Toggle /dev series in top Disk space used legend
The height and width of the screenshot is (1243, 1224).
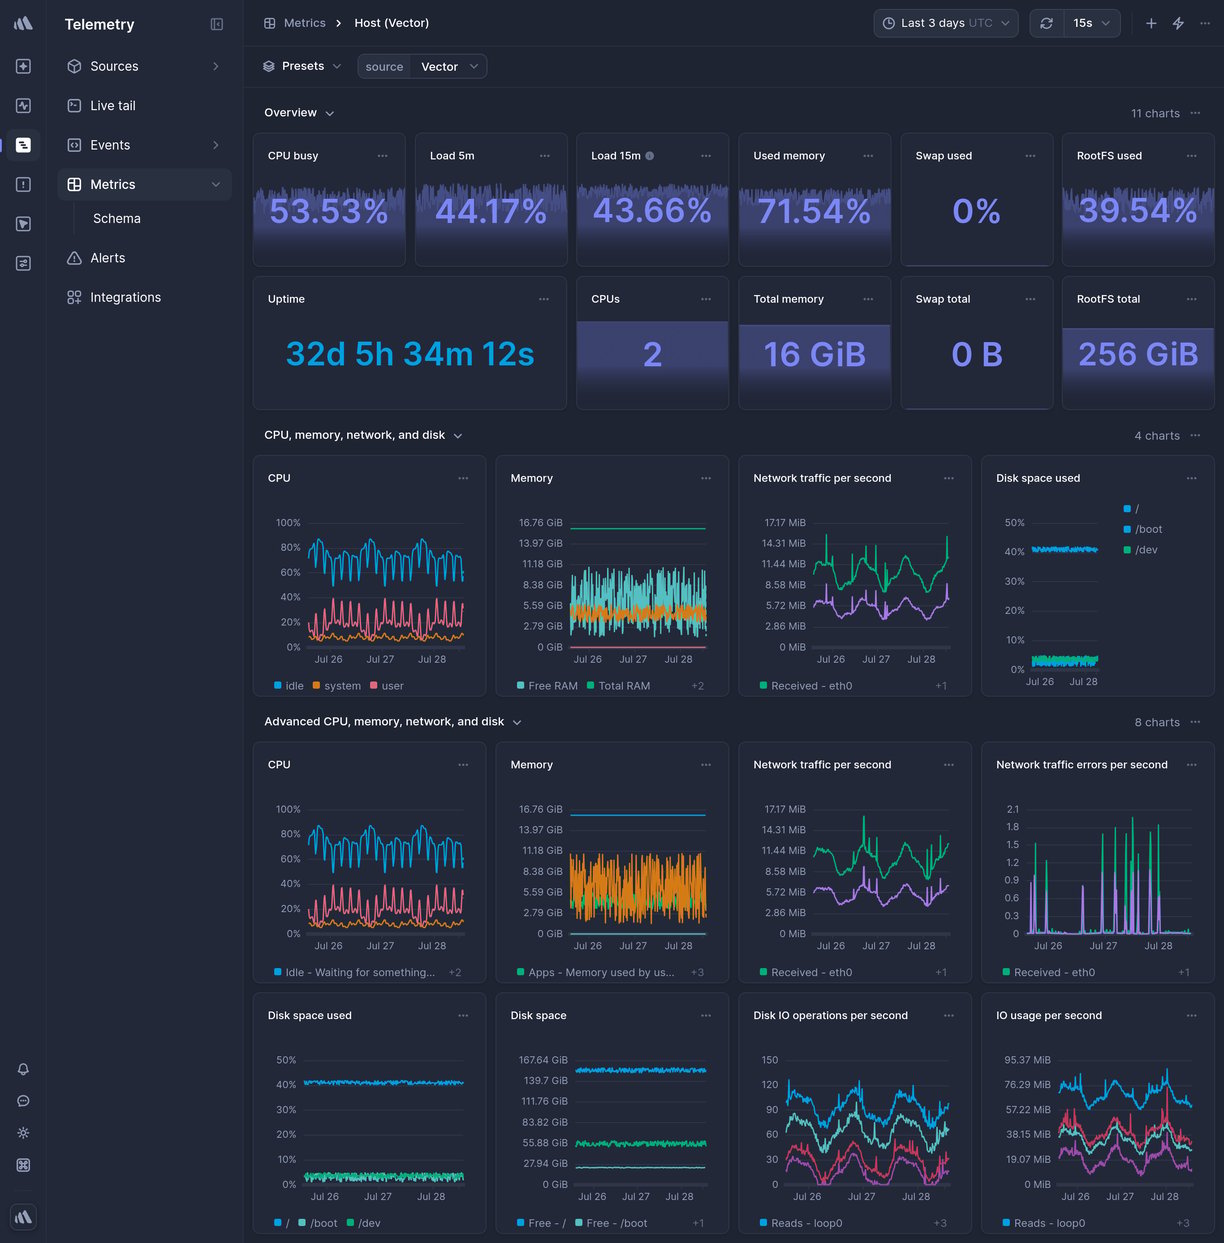click(1141, 550)
